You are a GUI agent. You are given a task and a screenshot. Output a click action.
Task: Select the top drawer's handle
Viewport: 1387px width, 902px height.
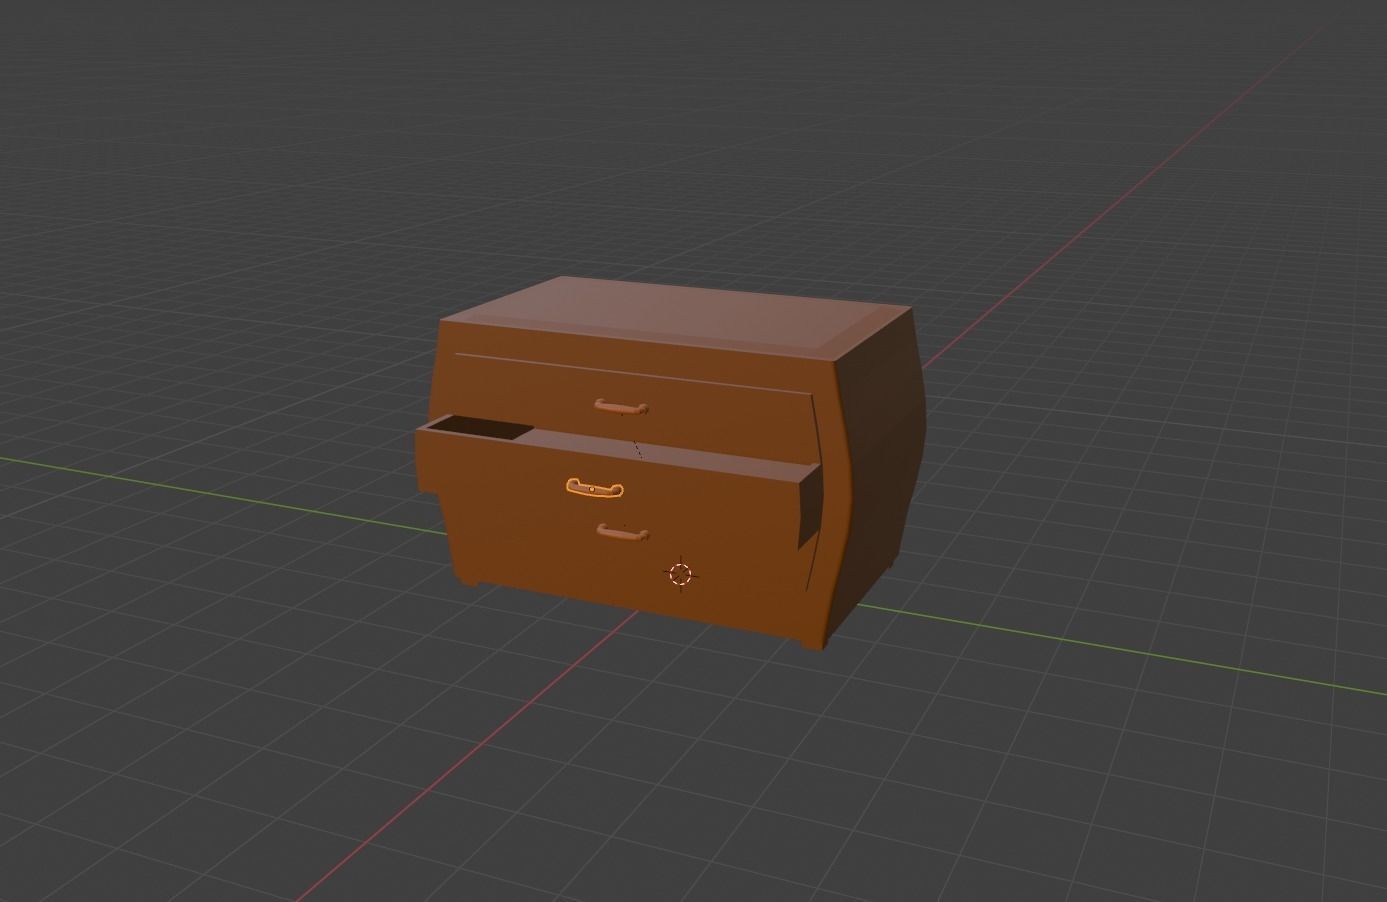click(x=621, y=407)
